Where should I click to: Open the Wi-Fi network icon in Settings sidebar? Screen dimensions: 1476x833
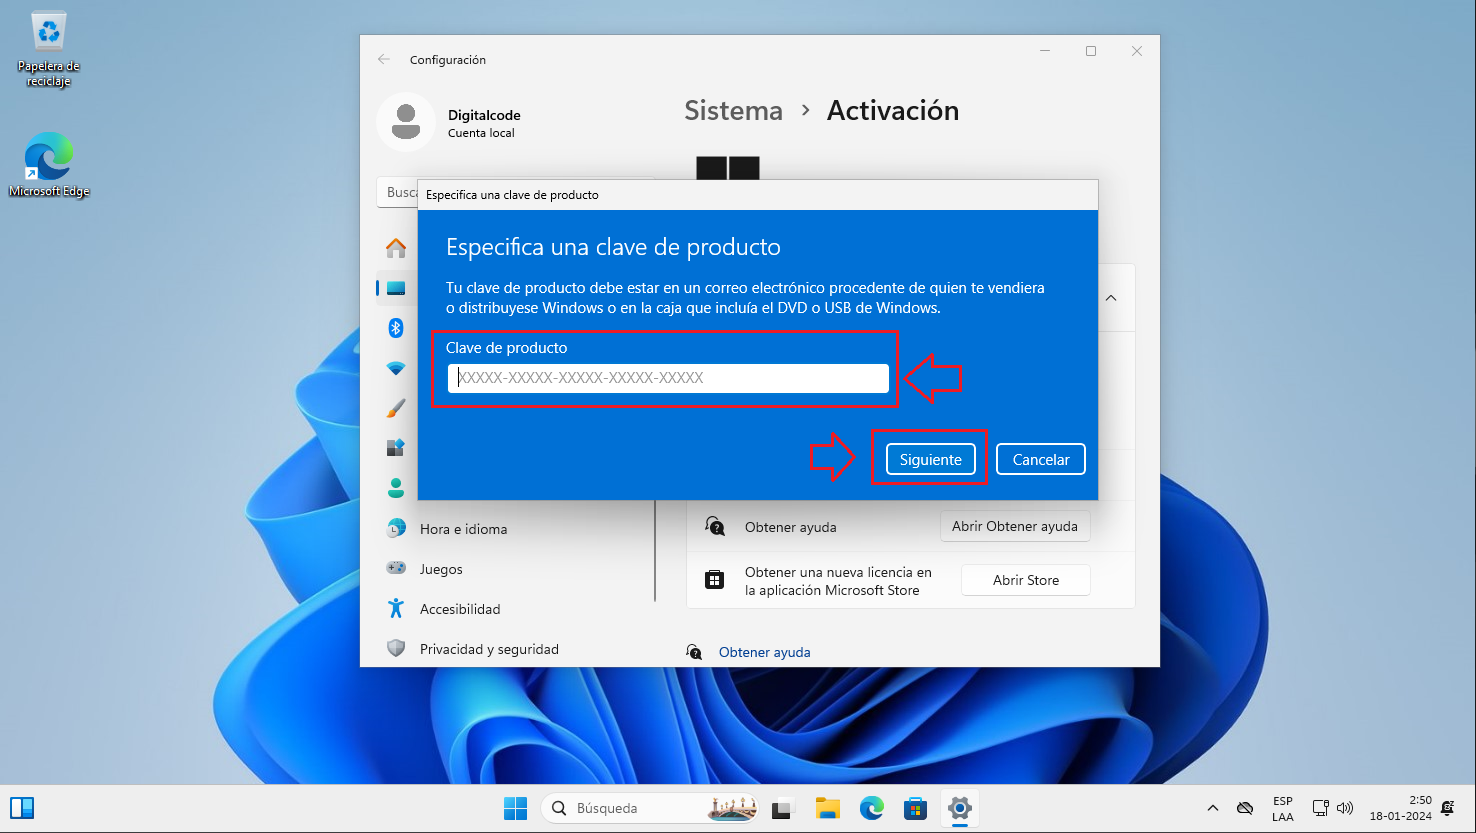[x=396, y=368]
